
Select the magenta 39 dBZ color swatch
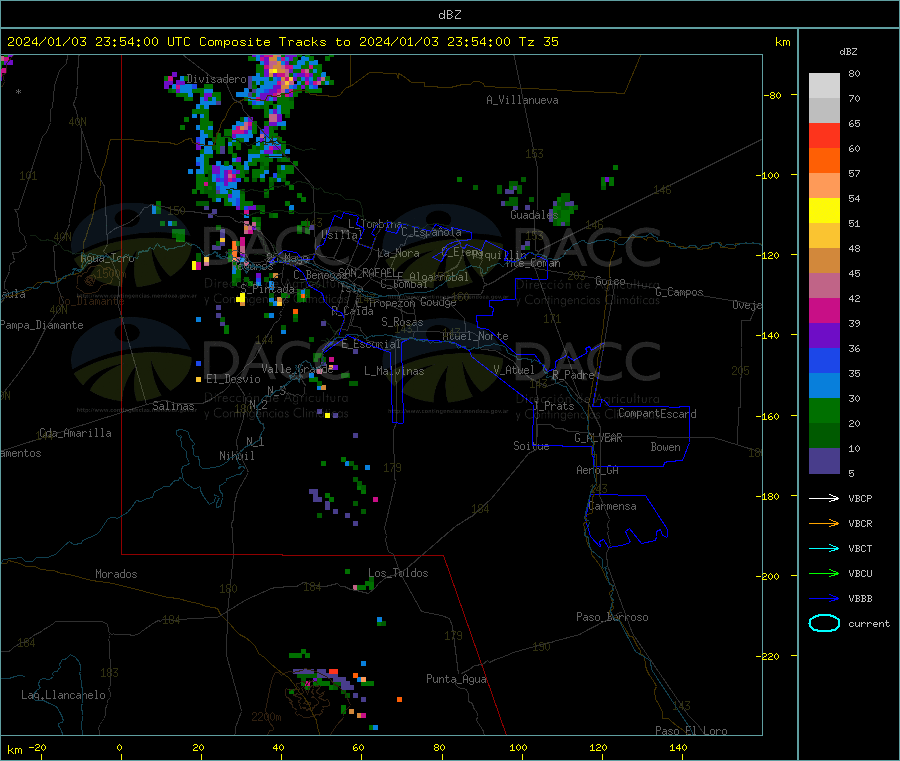824,310
